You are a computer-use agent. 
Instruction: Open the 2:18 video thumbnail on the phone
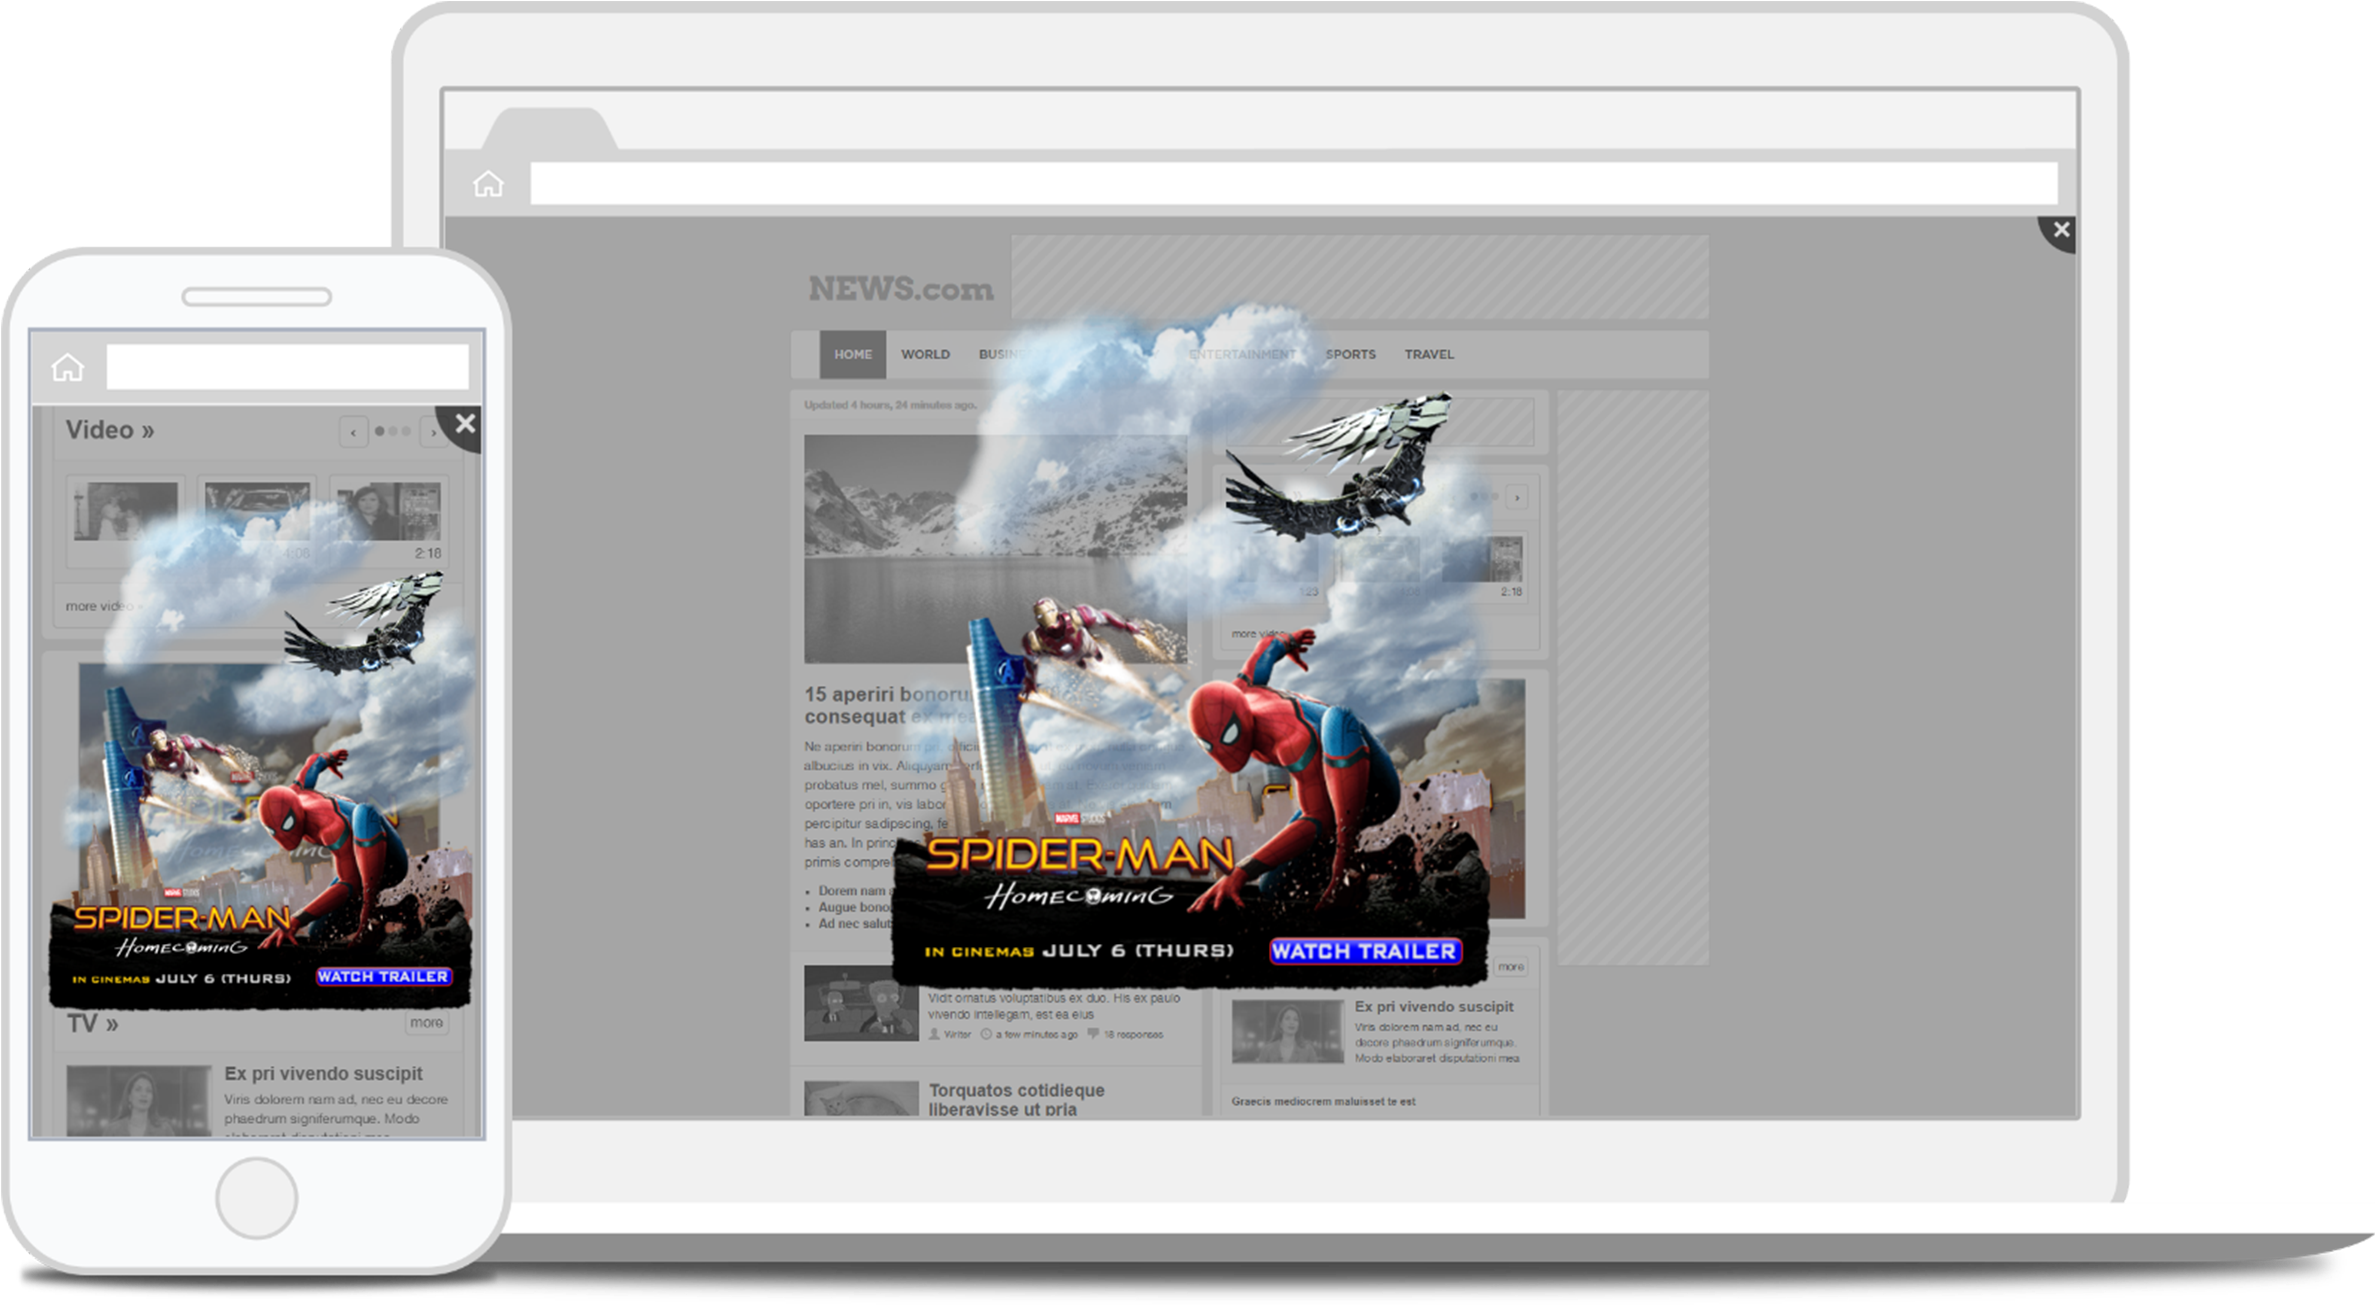point(388,511)
